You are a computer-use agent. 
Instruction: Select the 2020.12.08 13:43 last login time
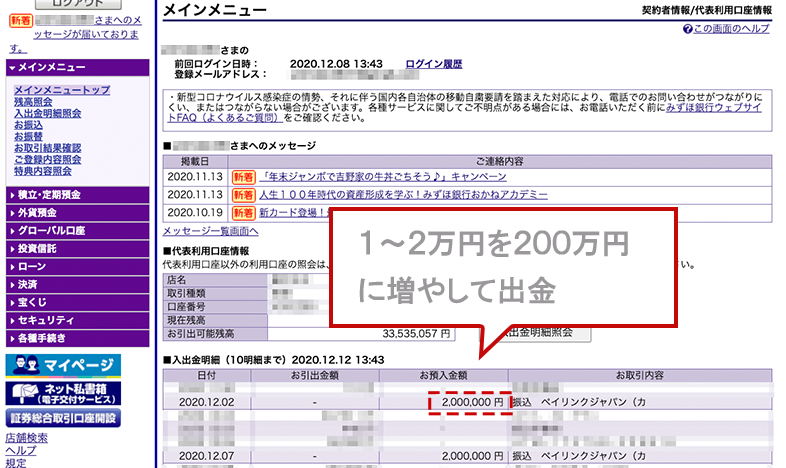[x=336, y=64]
